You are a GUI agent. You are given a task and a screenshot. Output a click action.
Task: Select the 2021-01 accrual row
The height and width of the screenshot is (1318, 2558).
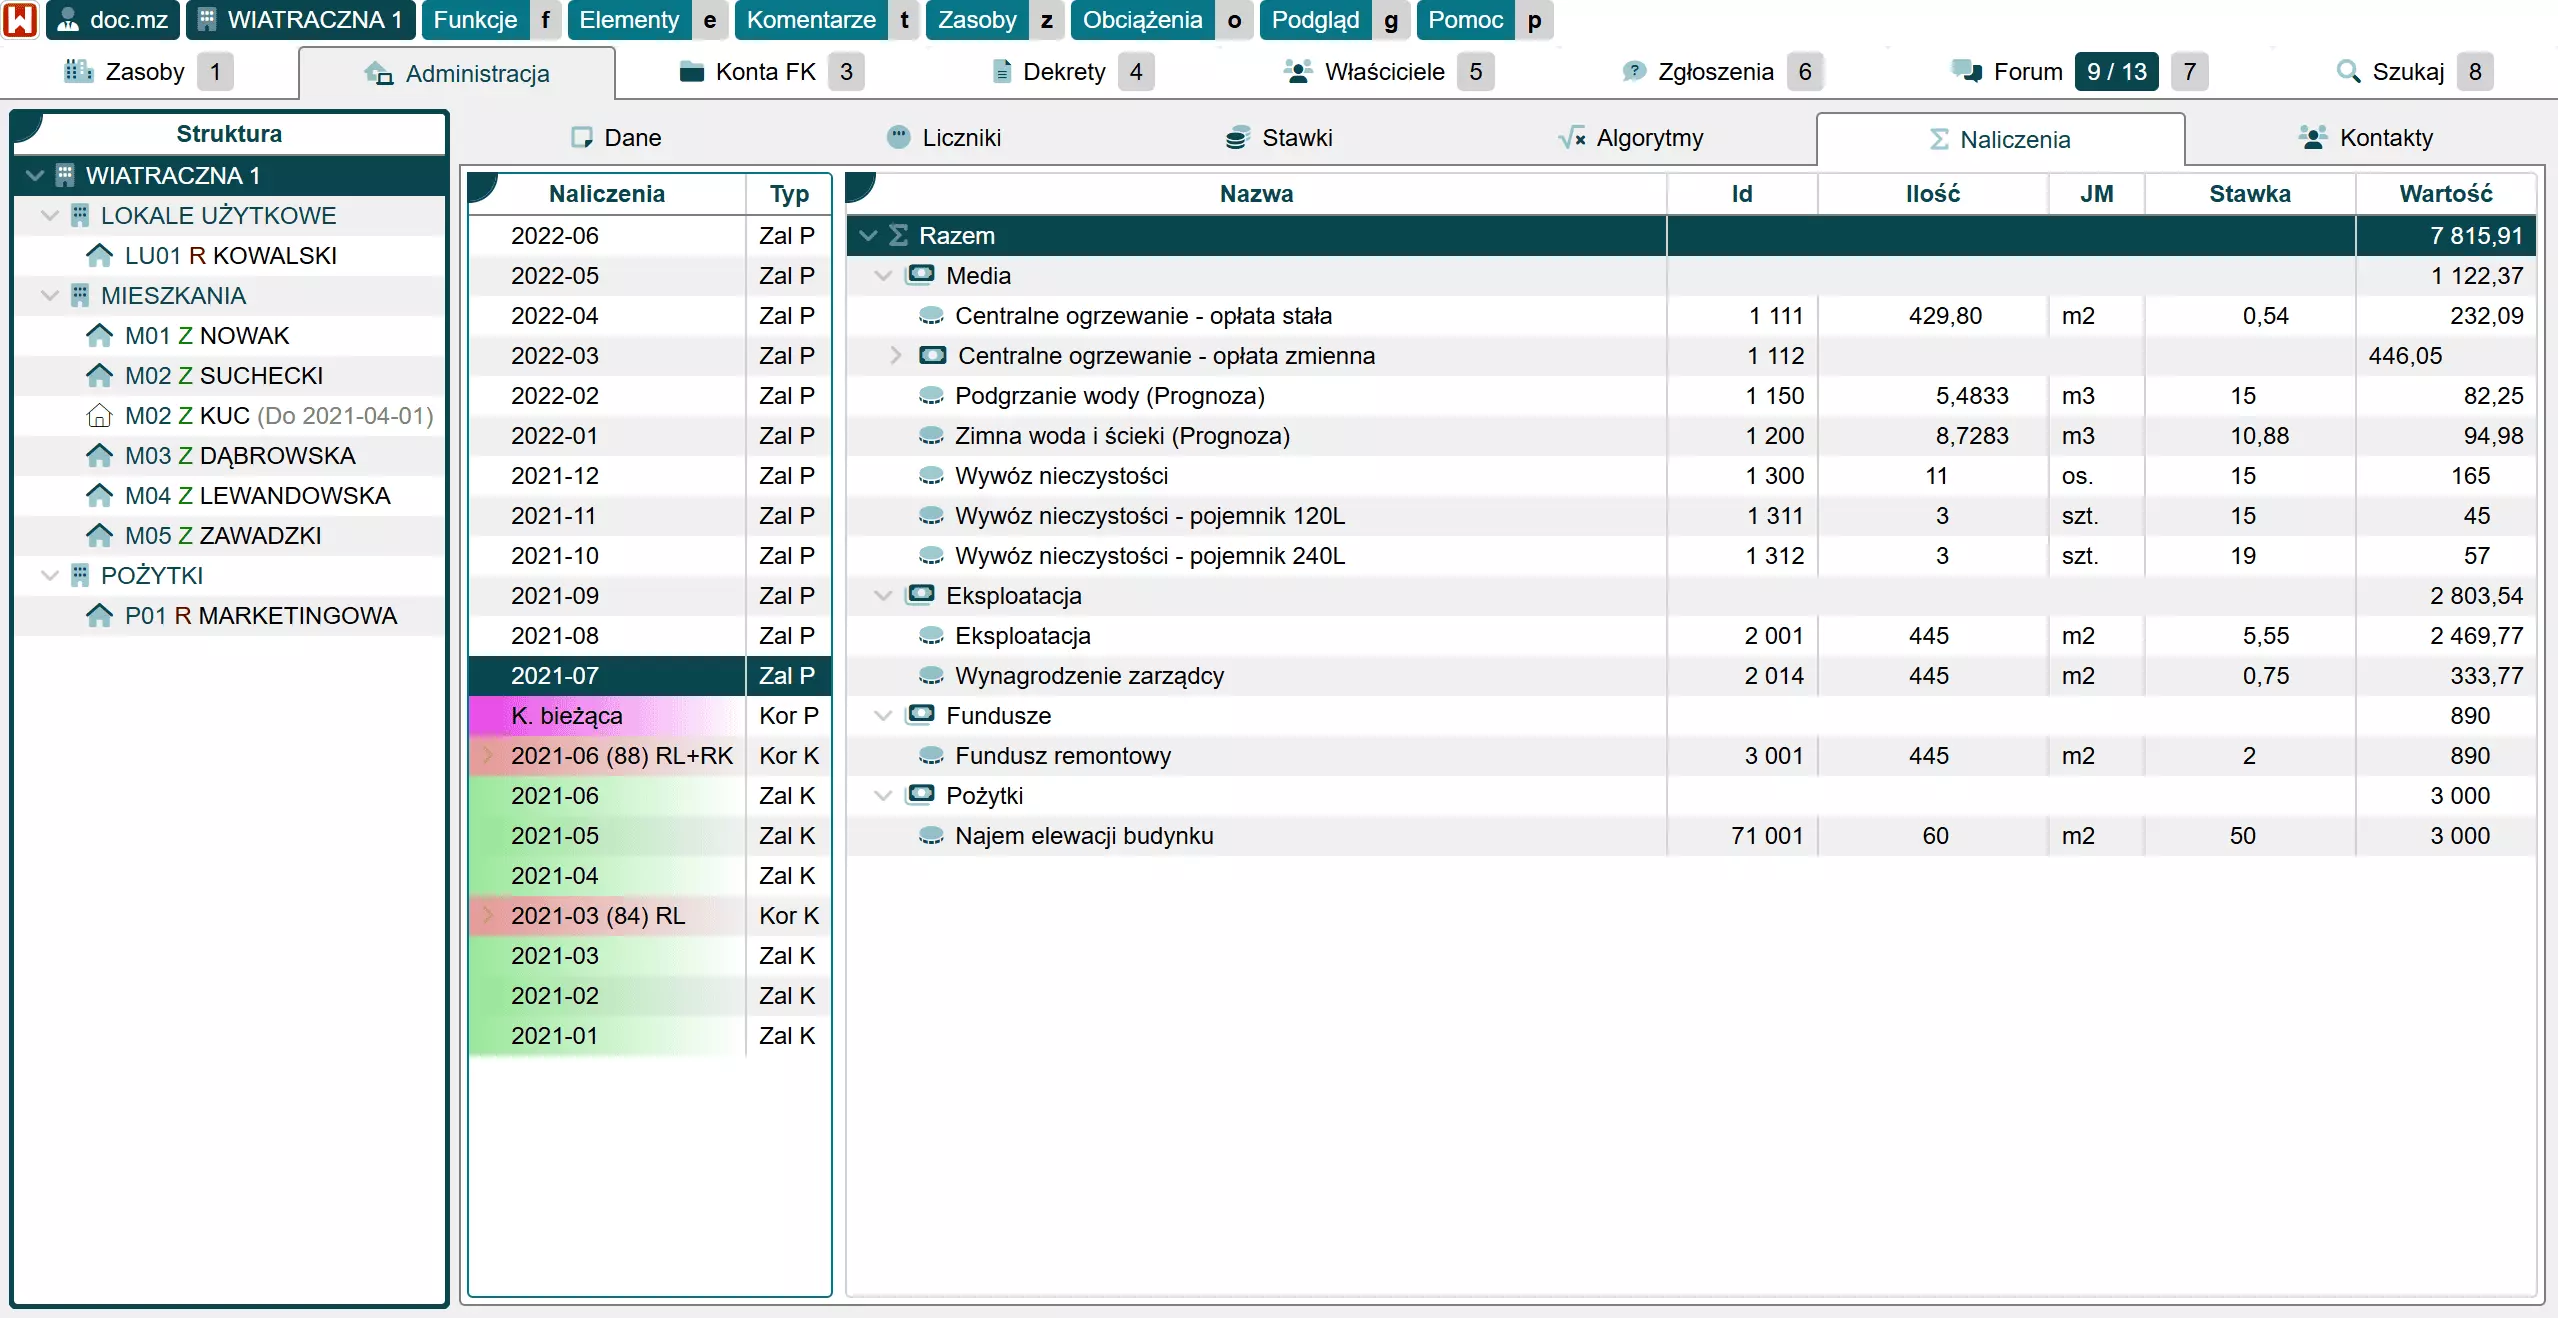pyautogui.click(x=649, y=1036)
